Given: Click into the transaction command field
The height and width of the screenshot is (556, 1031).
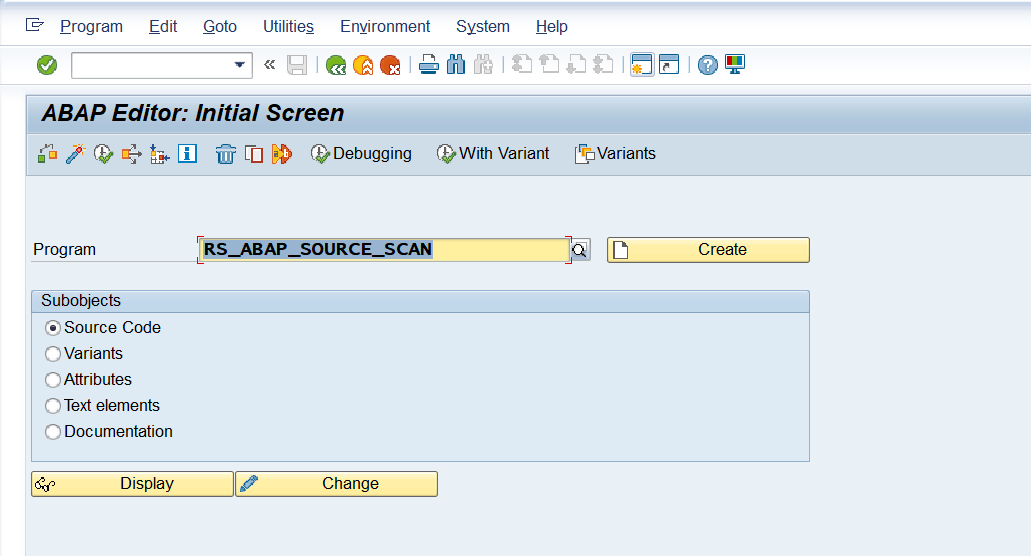Looking at the screenshot, I should [151, 65].
